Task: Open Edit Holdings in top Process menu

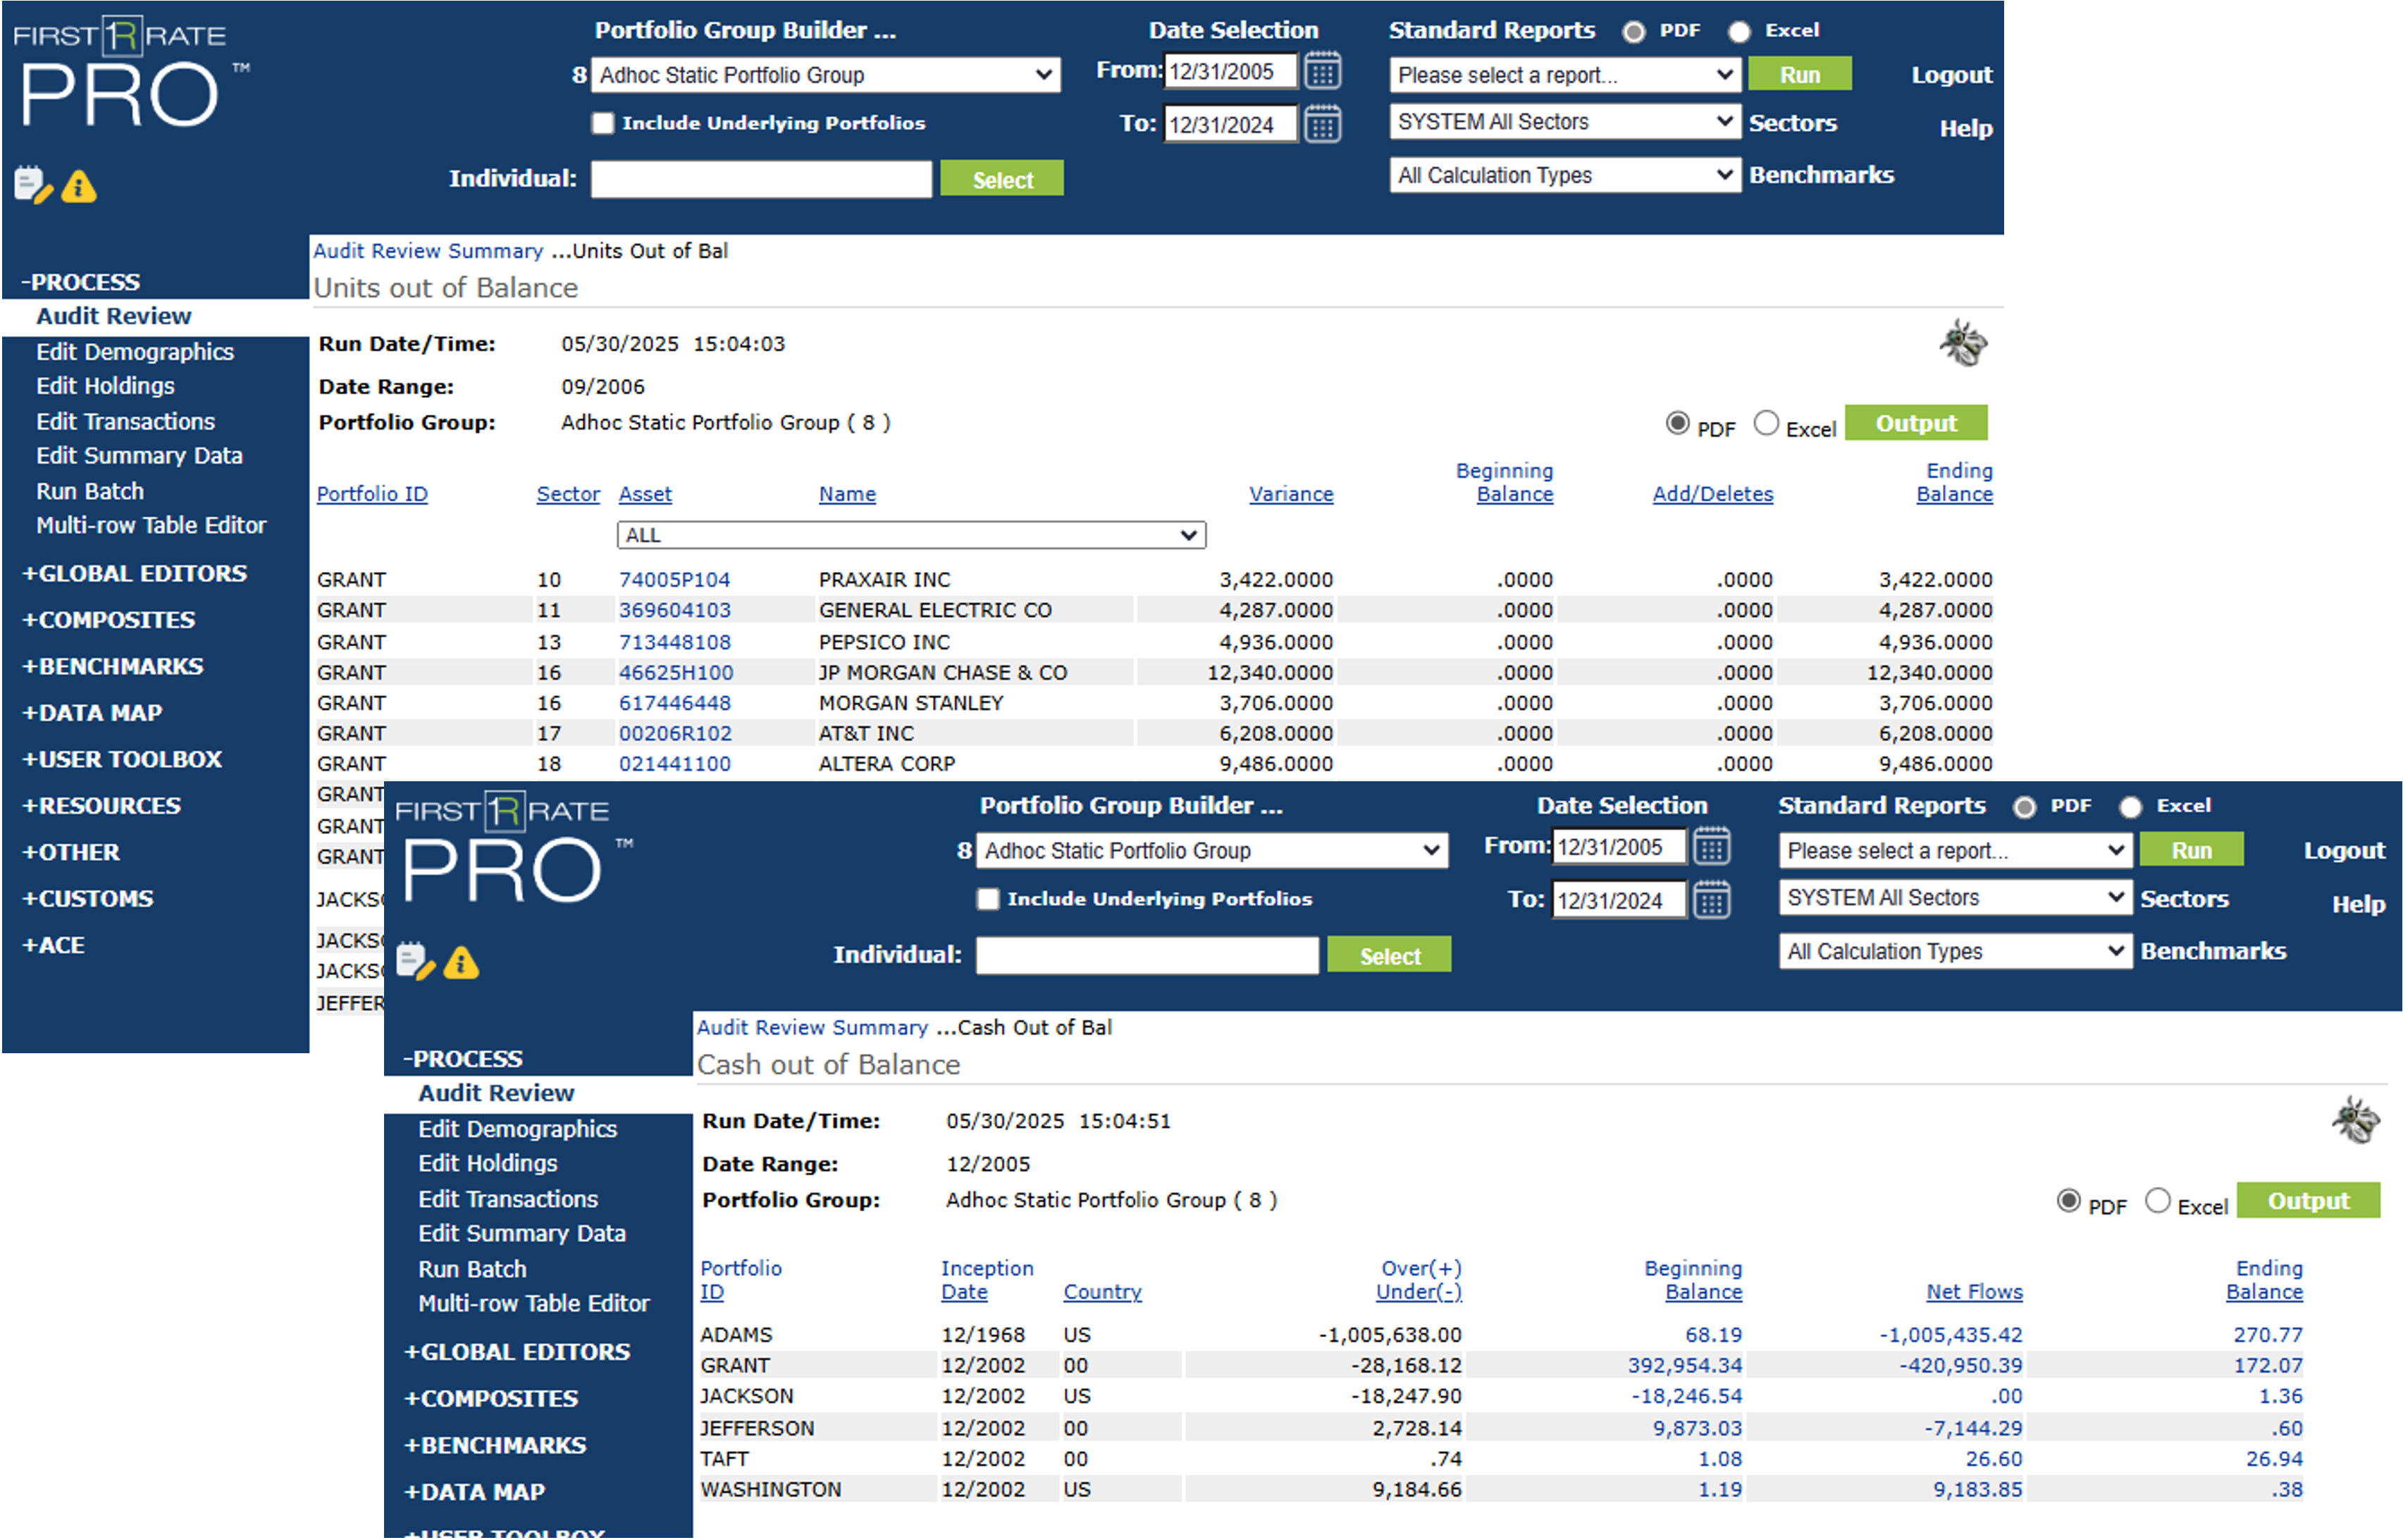Action: (105, 386)
